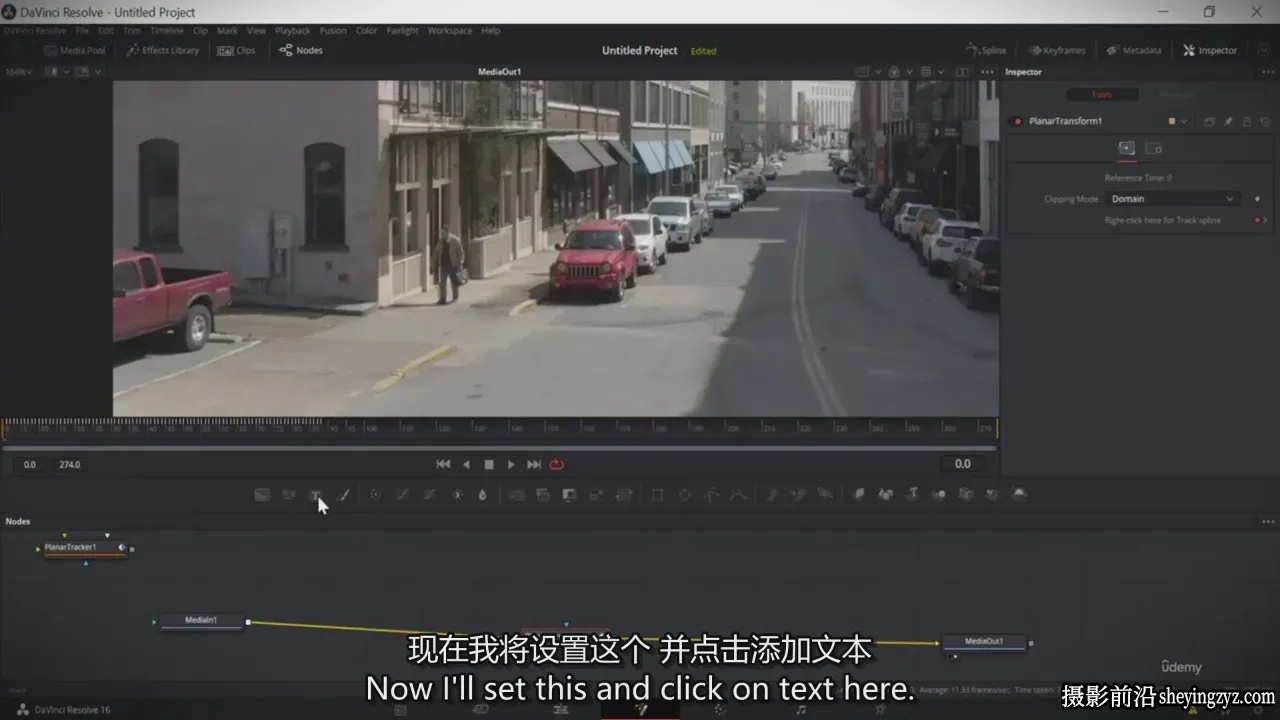
Task: Select the Text+ tool in Fusion toolbar
Action: point(316,495)
